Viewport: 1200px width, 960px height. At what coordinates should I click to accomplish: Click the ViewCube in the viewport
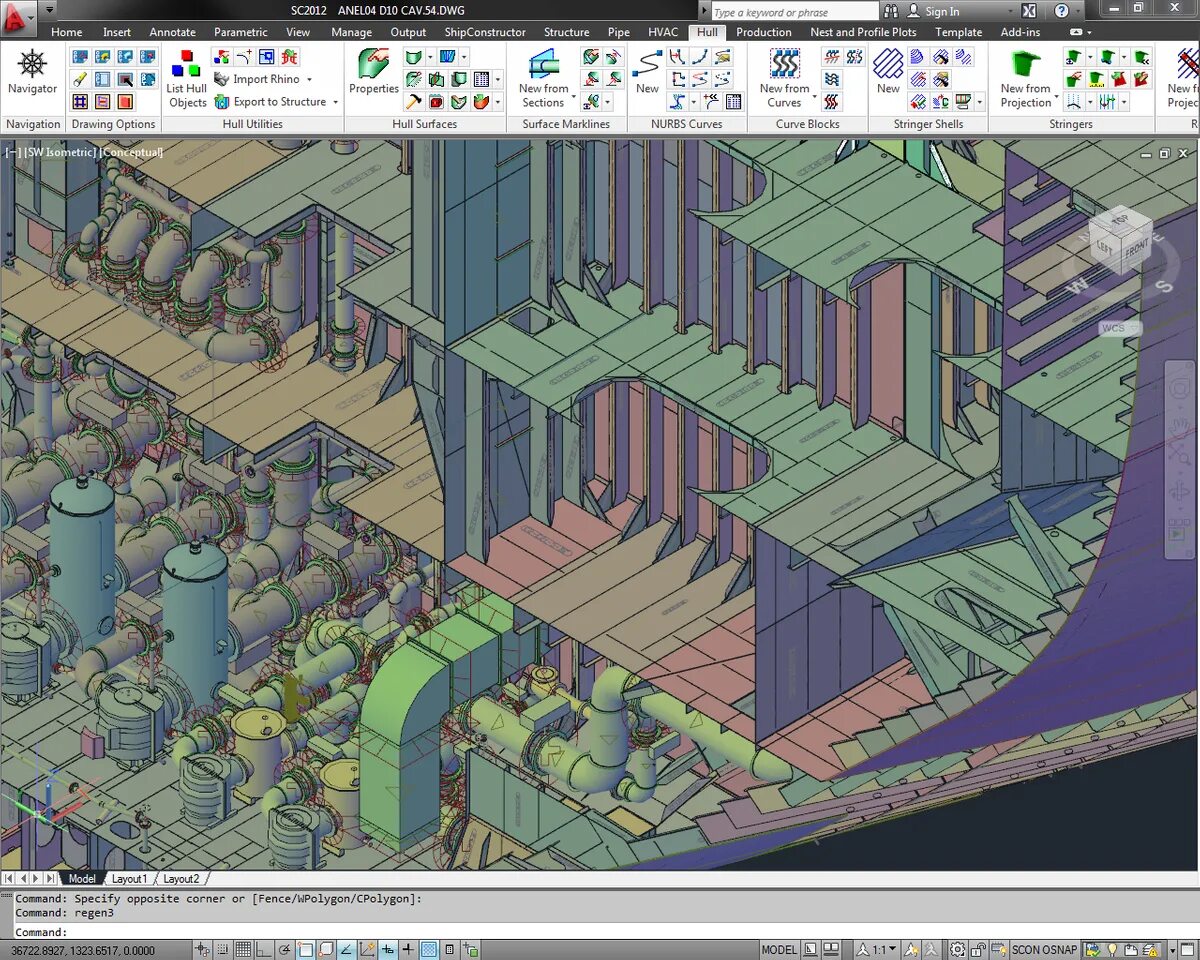click(x=1120, y=240)
